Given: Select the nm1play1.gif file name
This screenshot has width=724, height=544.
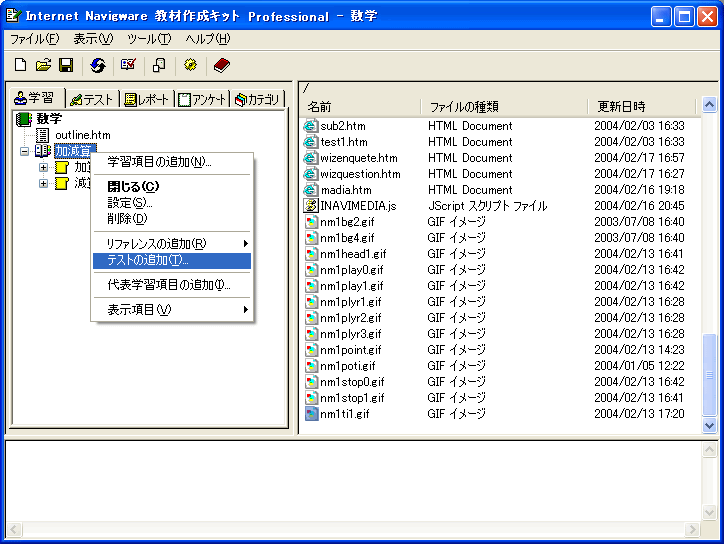Looking at the screenshot, I should (352, 286).
